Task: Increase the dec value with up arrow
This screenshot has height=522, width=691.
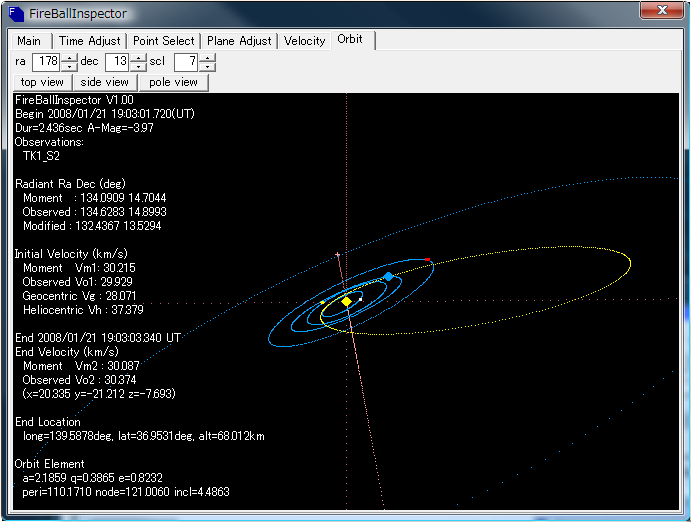Action: [x=138, y=58]
